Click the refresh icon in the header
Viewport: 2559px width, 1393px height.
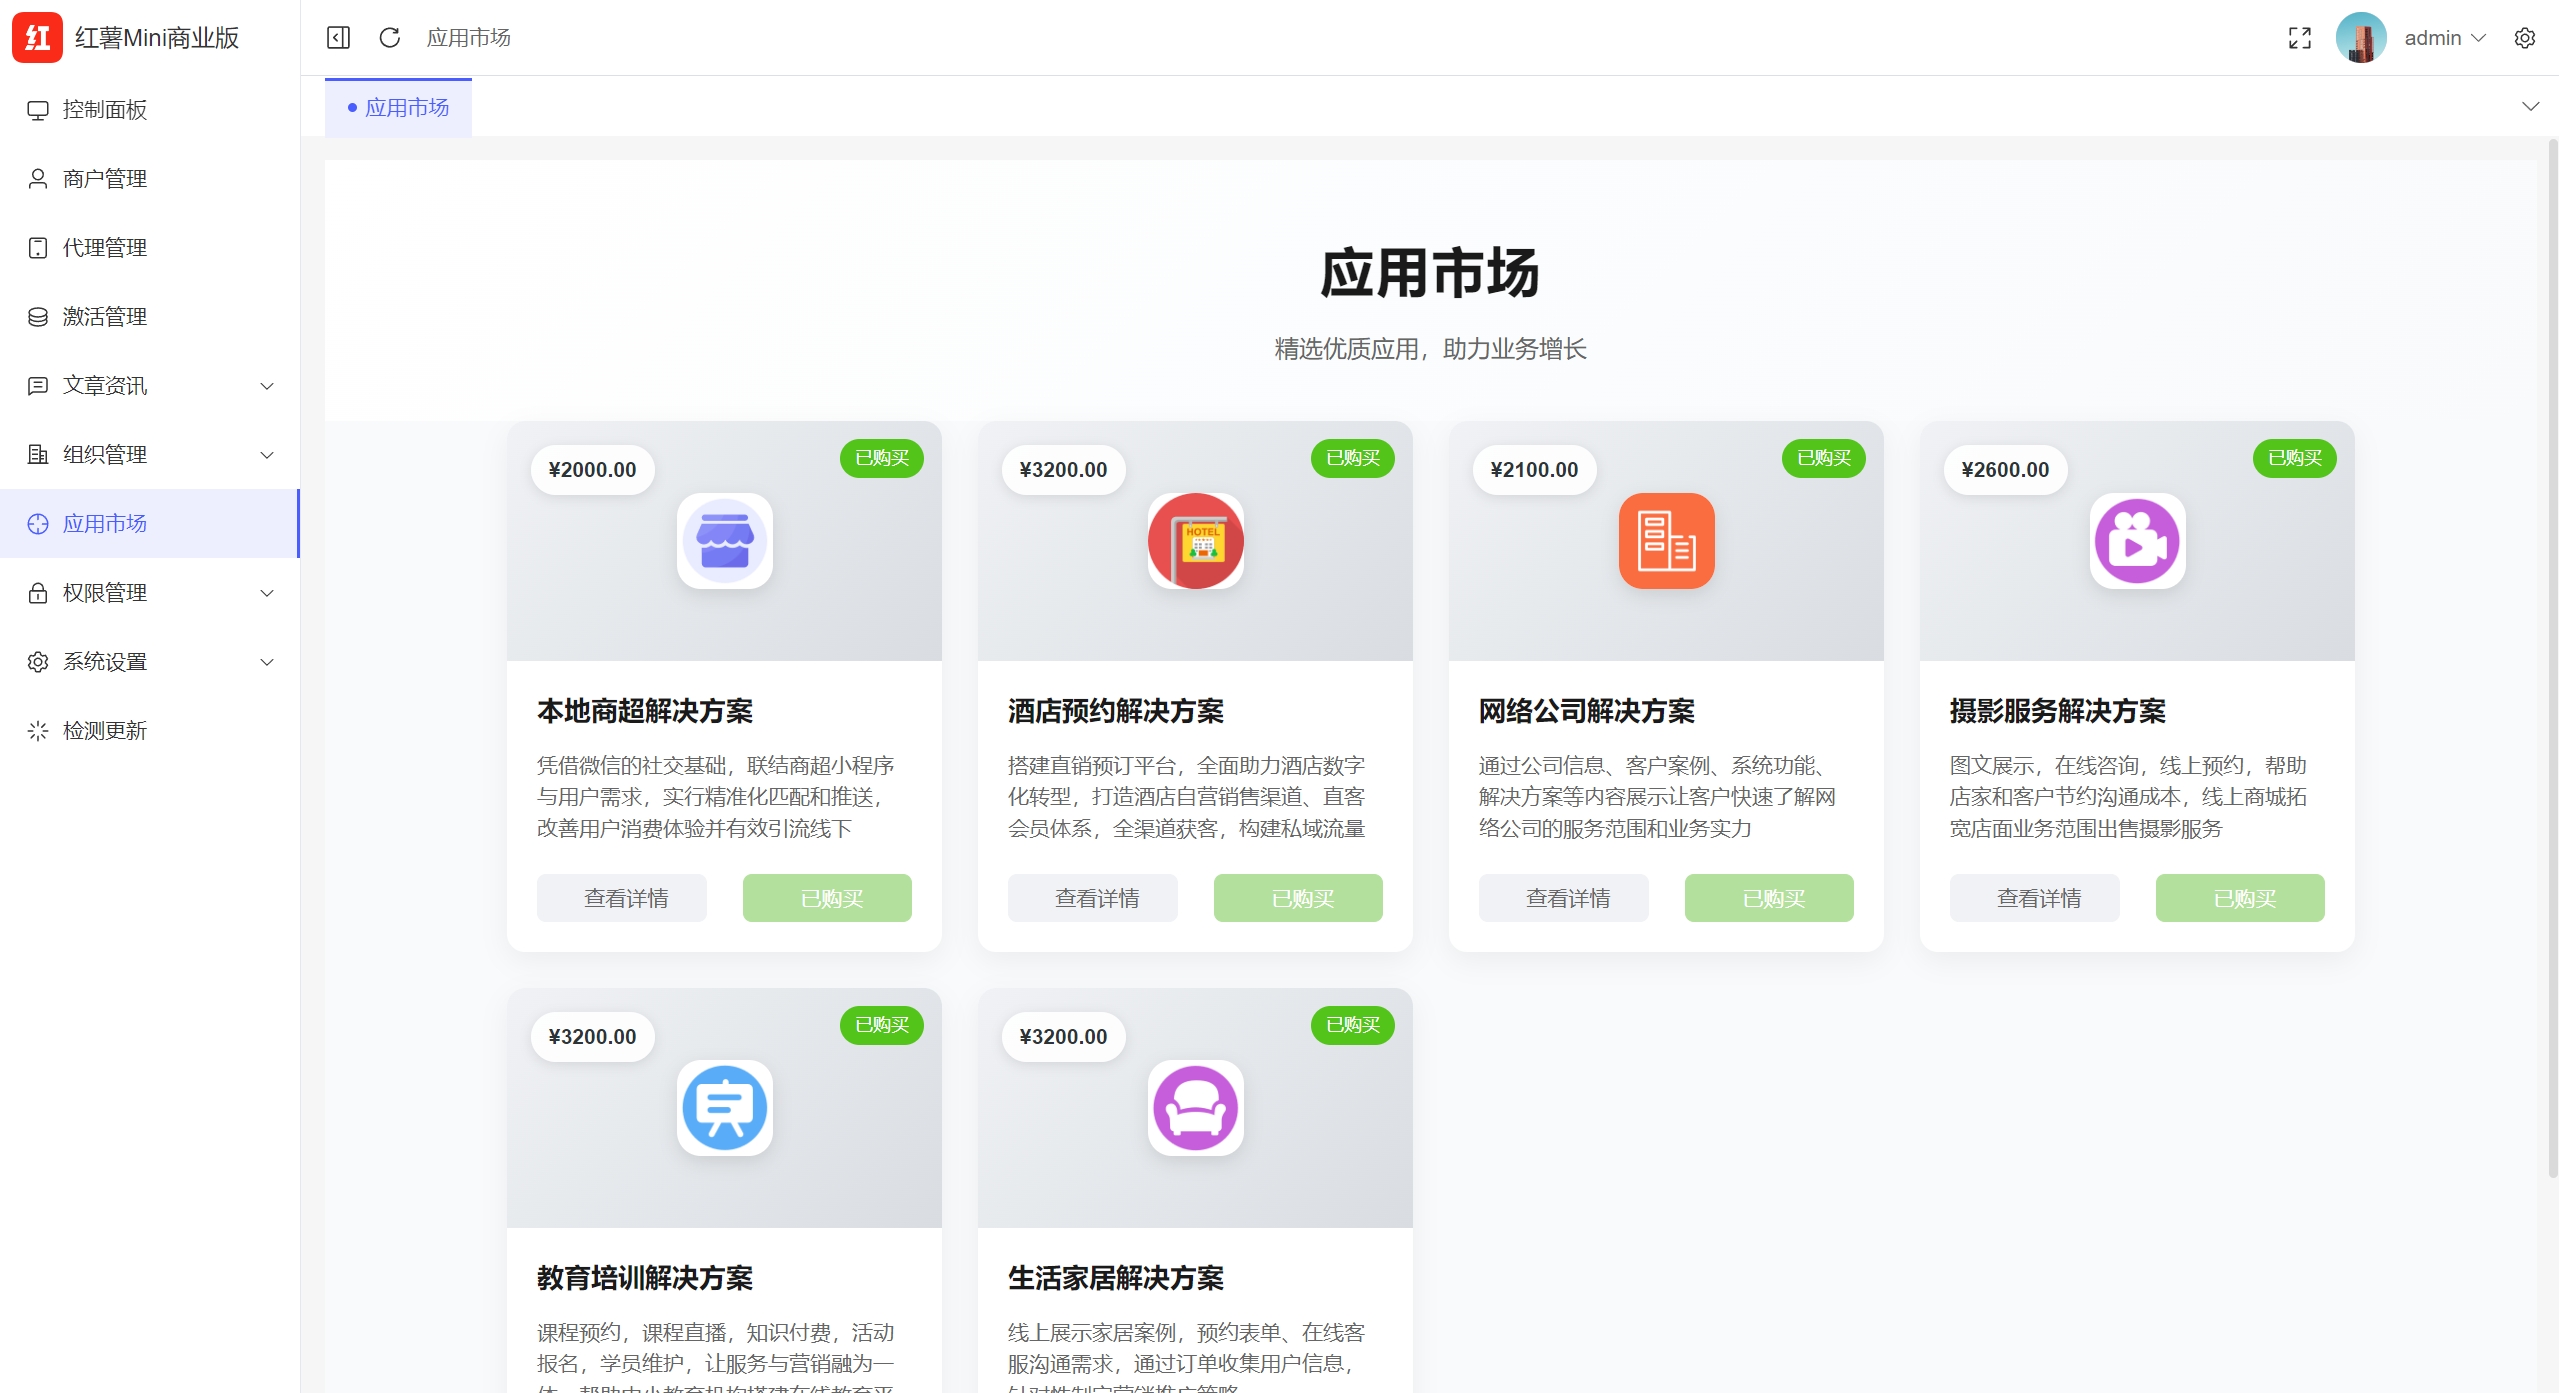pos(390,38)
